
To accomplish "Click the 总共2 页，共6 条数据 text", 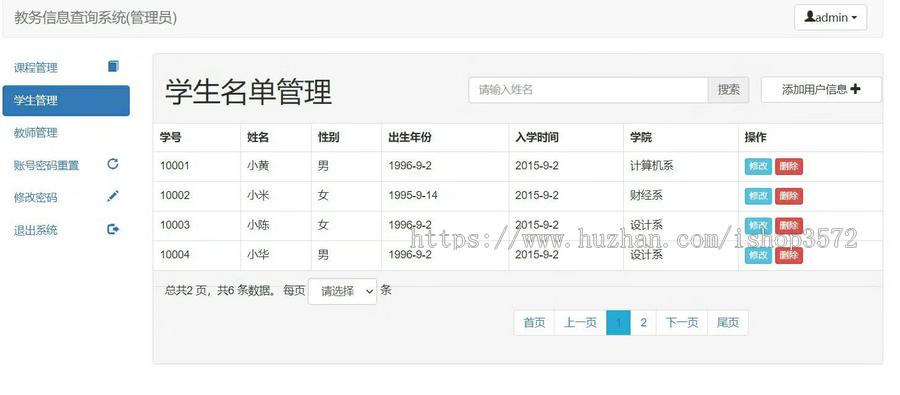I will (219, 291).
